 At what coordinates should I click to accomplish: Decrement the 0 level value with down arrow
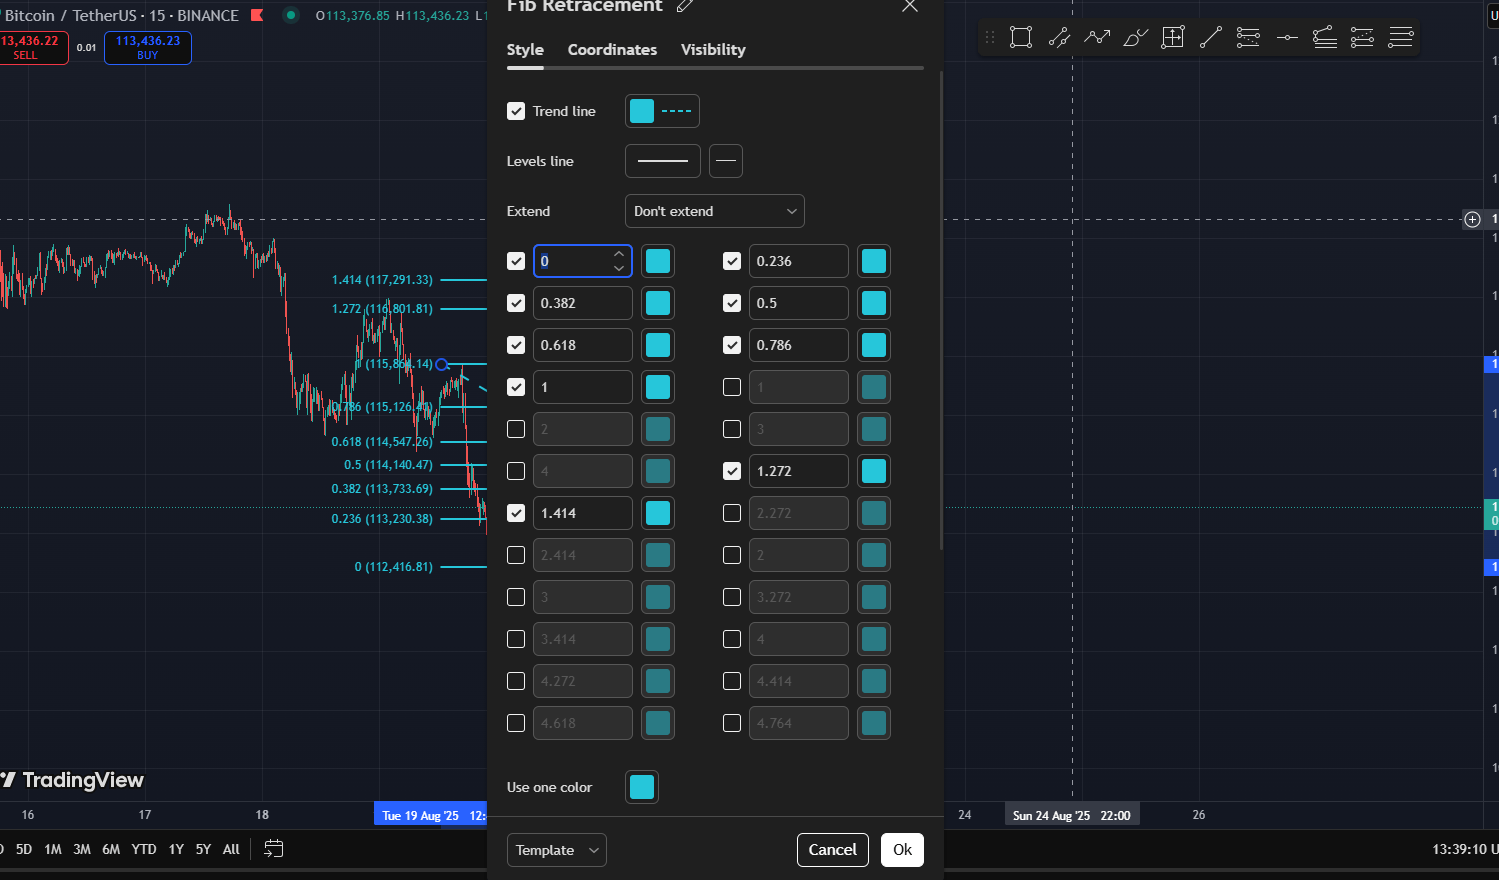coord(619,268)
